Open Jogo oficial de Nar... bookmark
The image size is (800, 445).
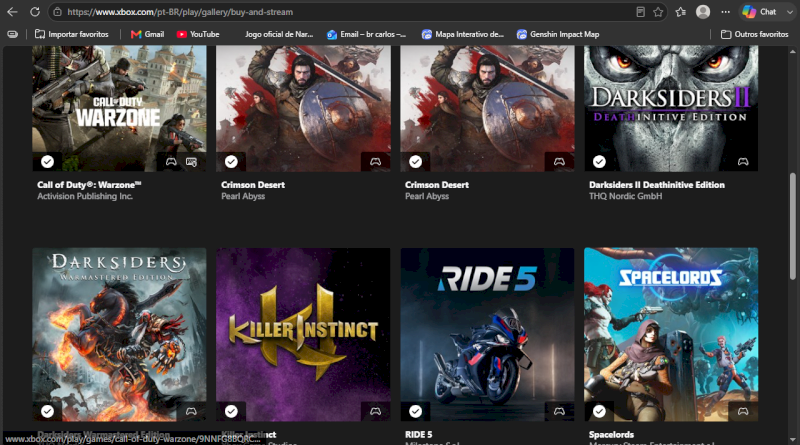(279, 34)
